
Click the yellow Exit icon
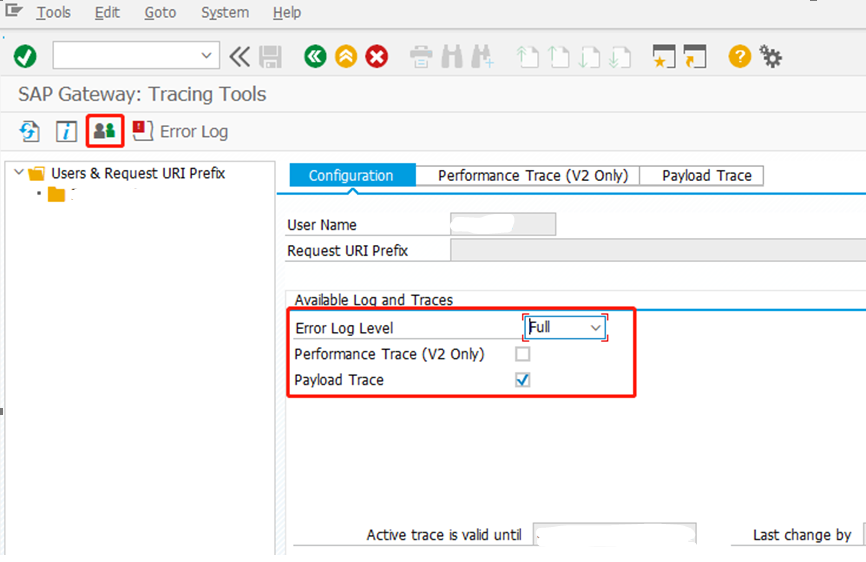tap(346, 56)
